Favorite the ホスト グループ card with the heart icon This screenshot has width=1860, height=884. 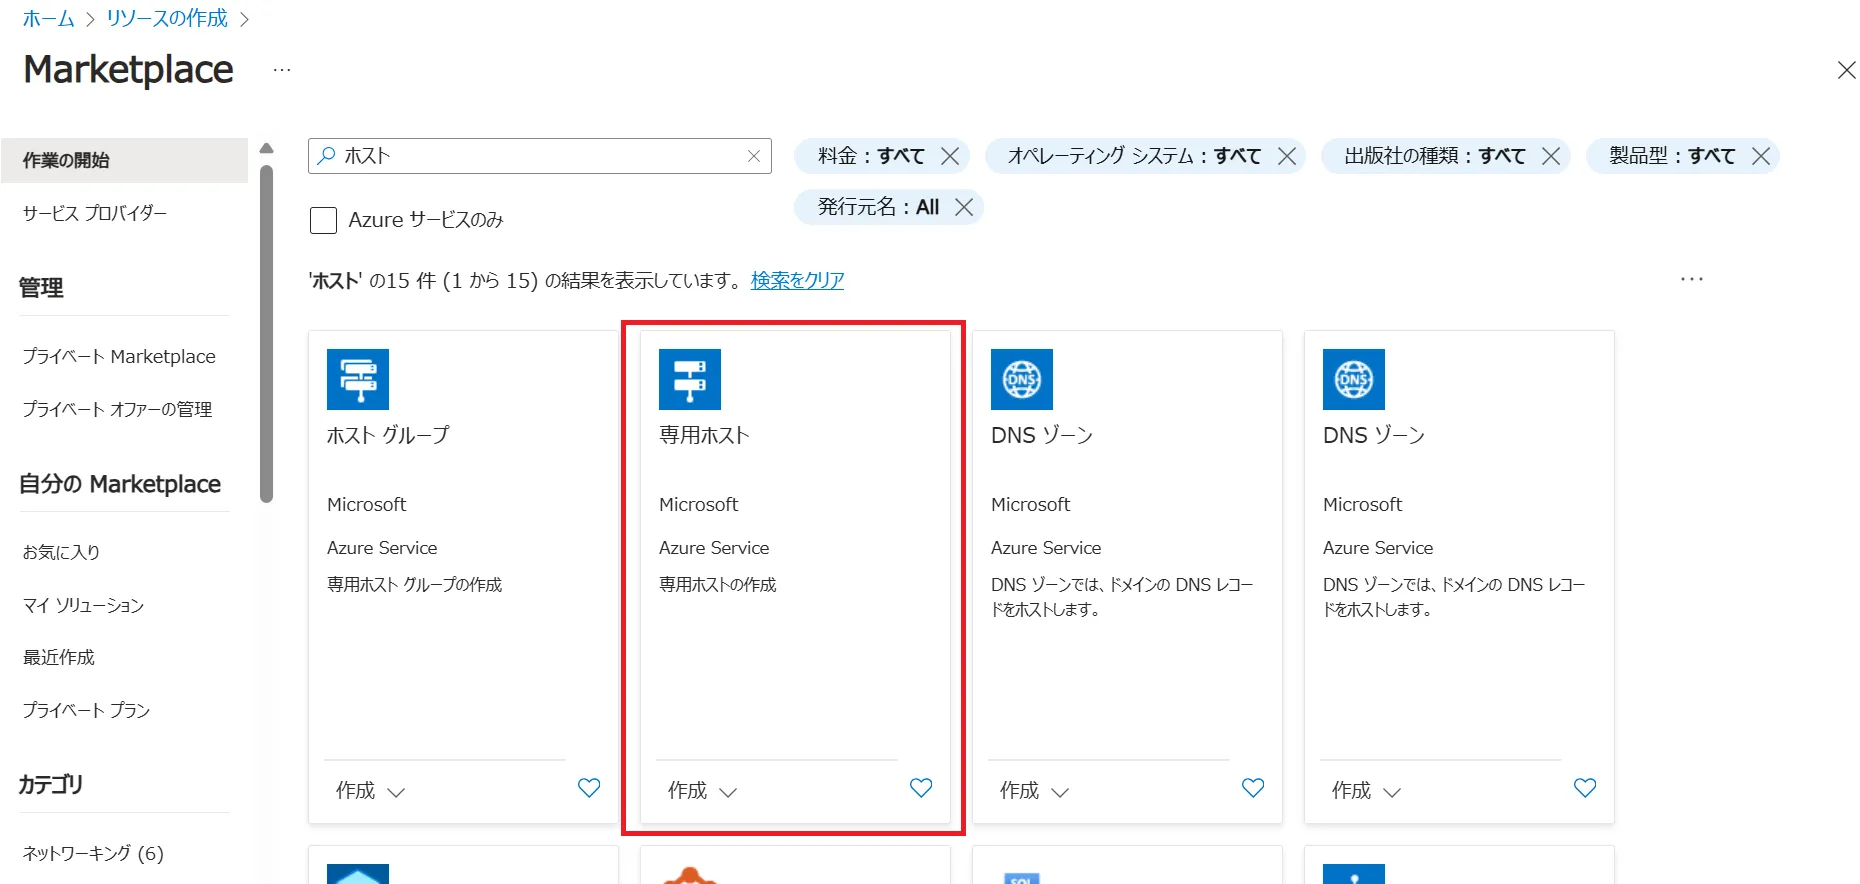point(589,788)
